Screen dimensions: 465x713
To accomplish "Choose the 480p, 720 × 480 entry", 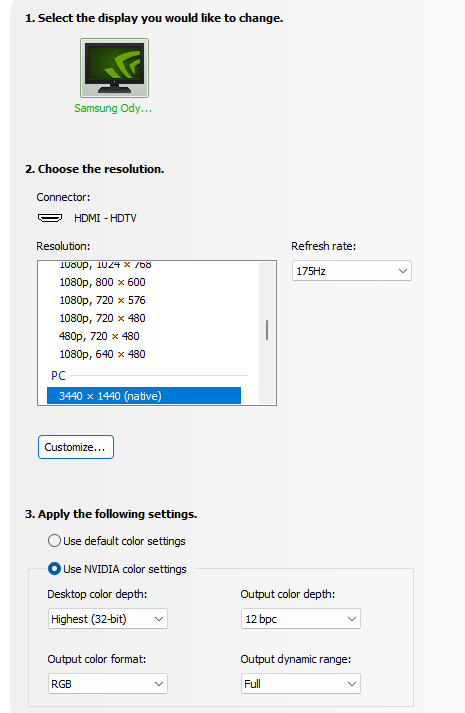I will coord(99,336).
